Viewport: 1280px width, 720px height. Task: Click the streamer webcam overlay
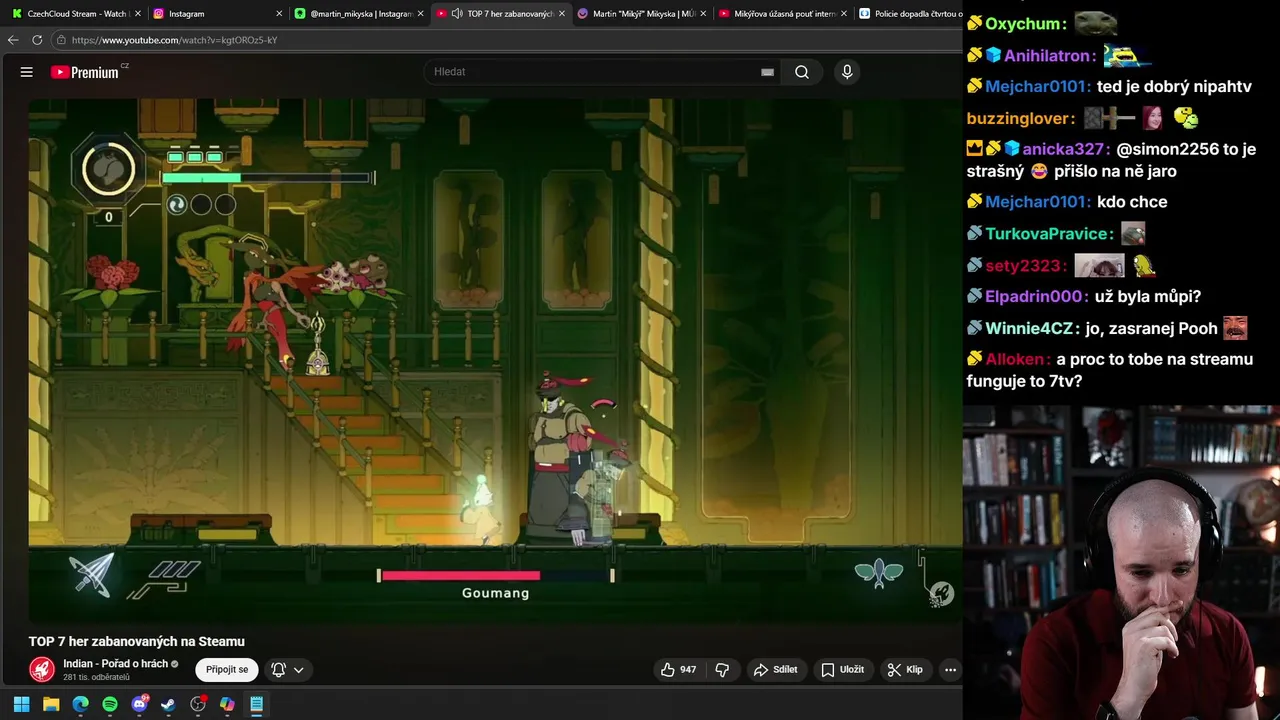(1121, 563)
